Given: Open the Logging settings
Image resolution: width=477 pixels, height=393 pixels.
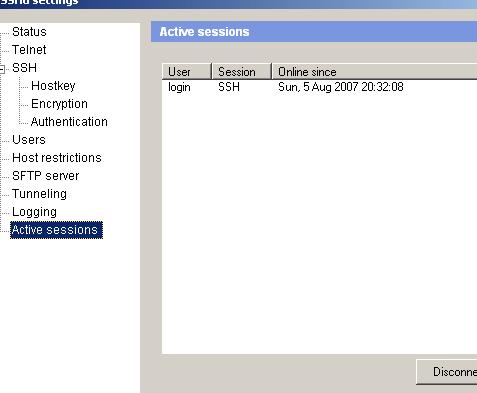Looking at the screenshot, I should coord(34,212).
